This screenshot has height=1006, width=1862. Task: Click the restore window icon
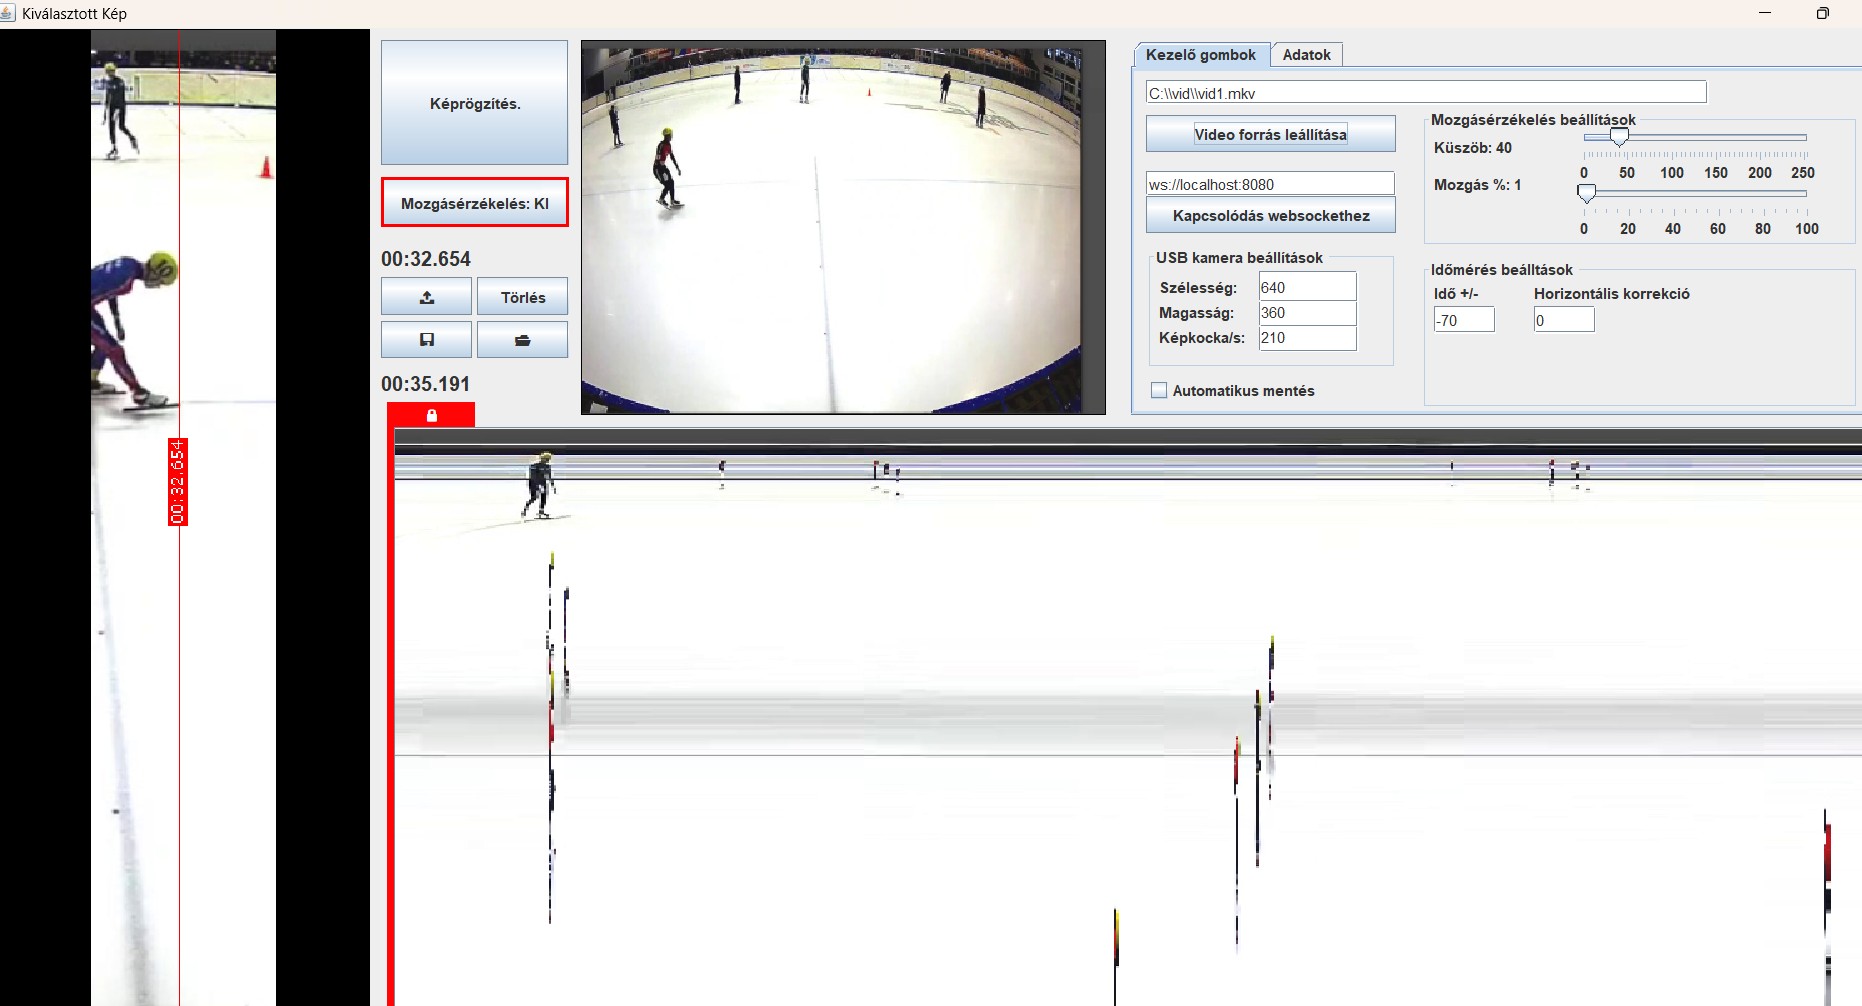coord(1822,13)
